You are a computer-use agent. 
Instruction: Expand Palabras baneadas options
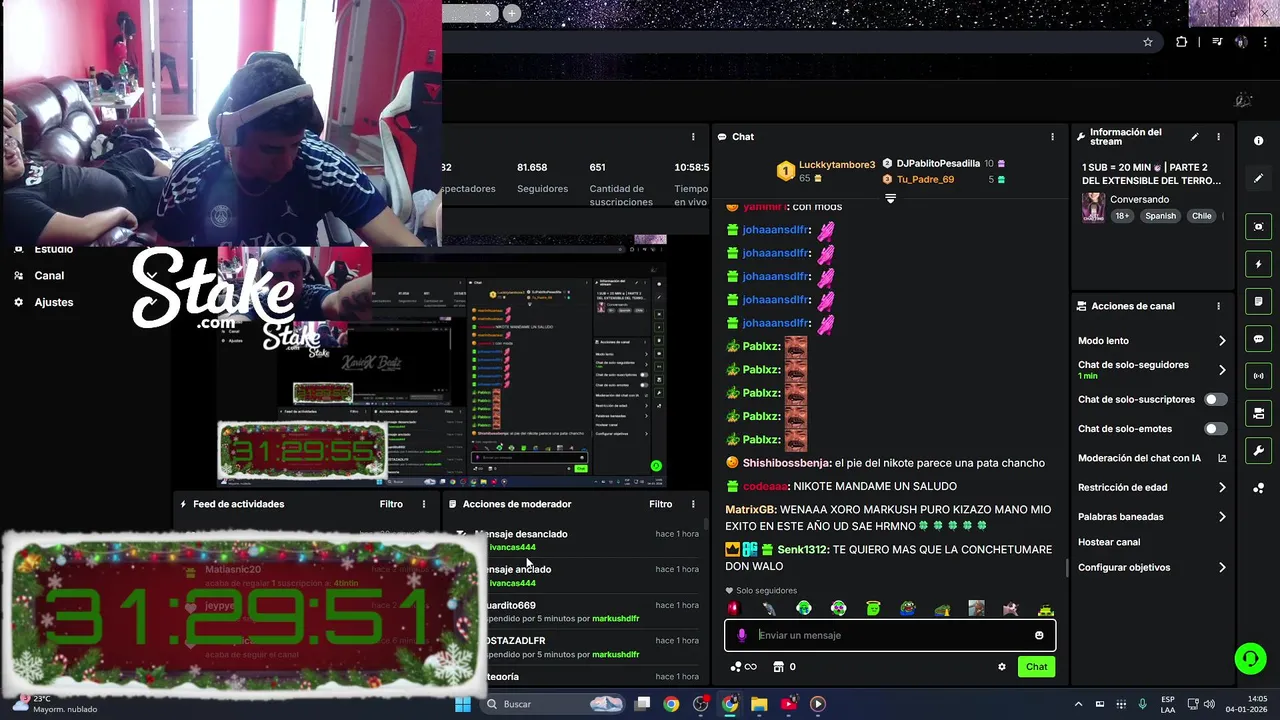[1222, 517]
